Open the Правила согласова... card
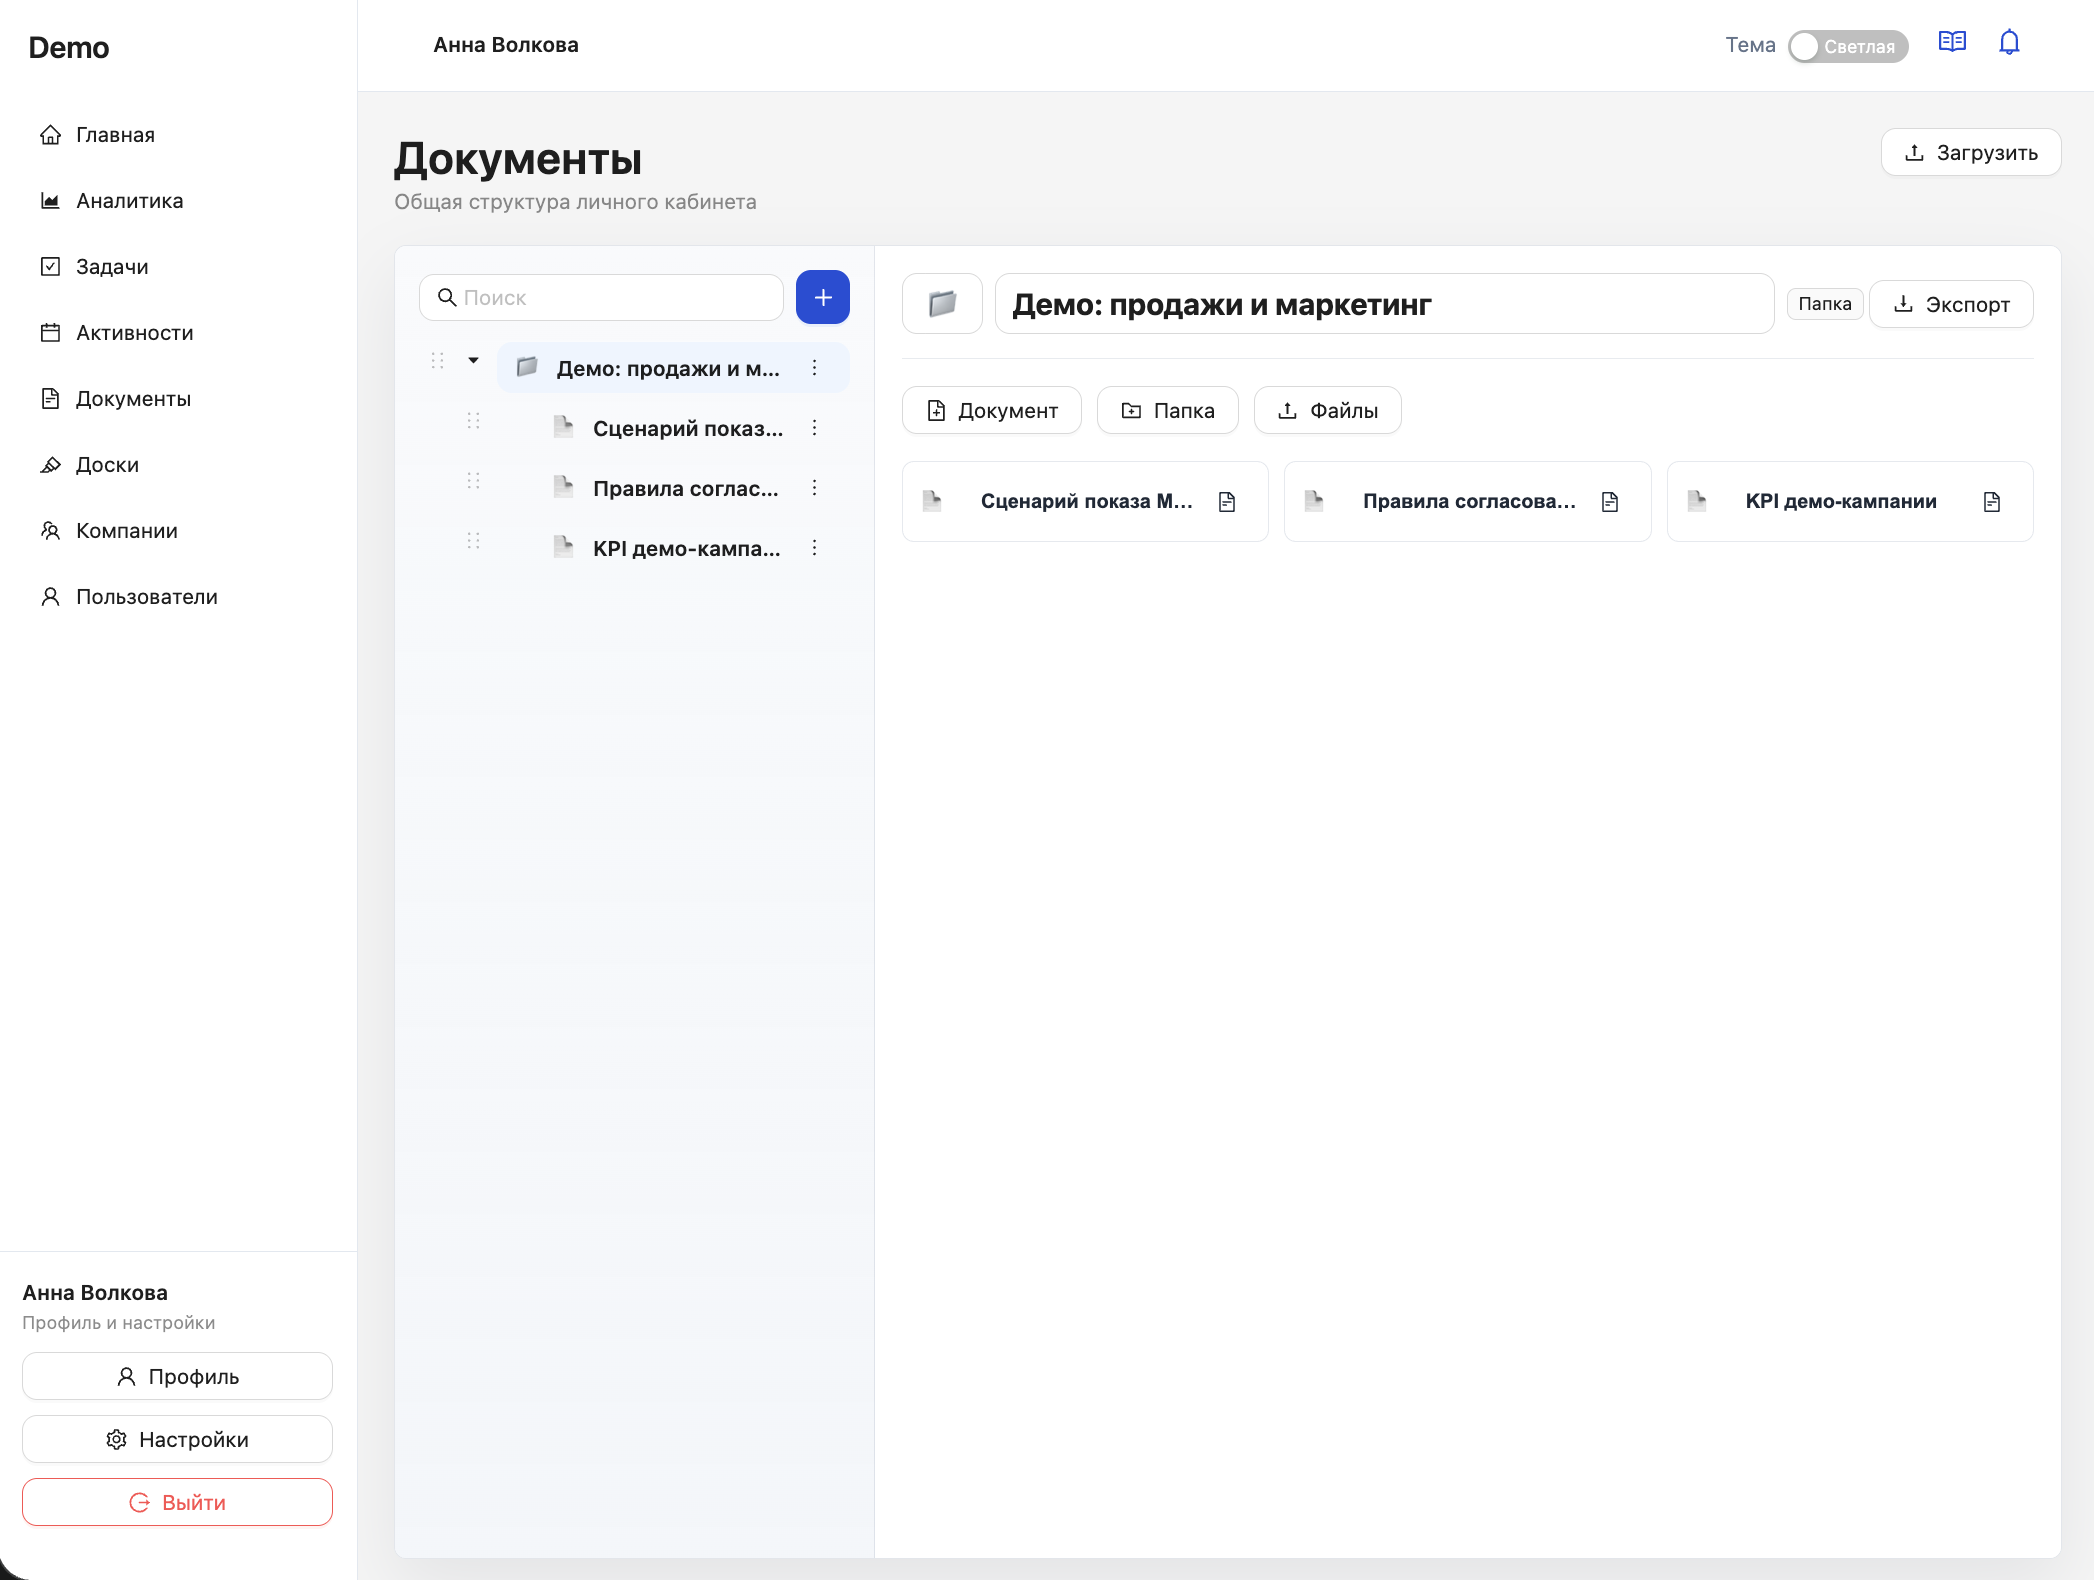 [1467, 501]
